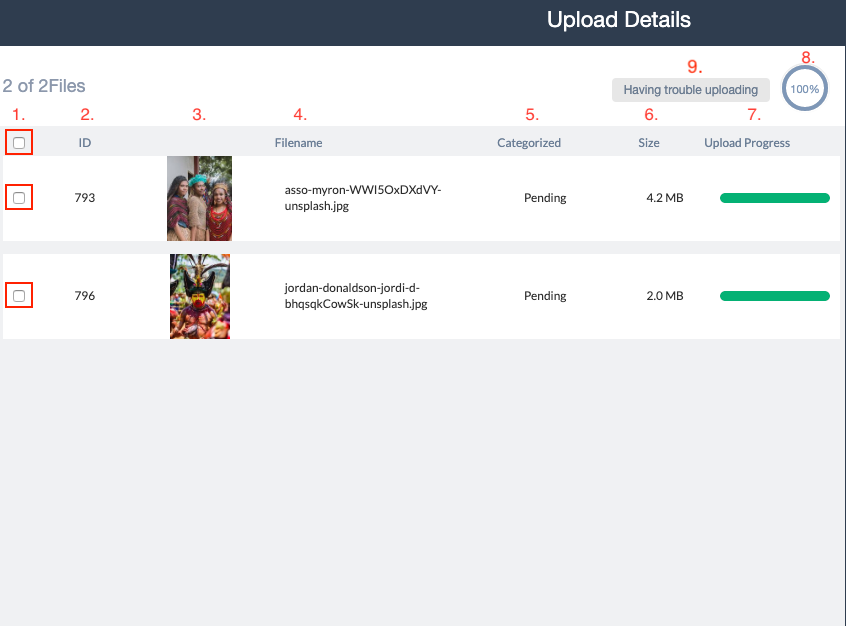846x626 pixels.
Task: Click Pending status of file 793
Action: 545,198
